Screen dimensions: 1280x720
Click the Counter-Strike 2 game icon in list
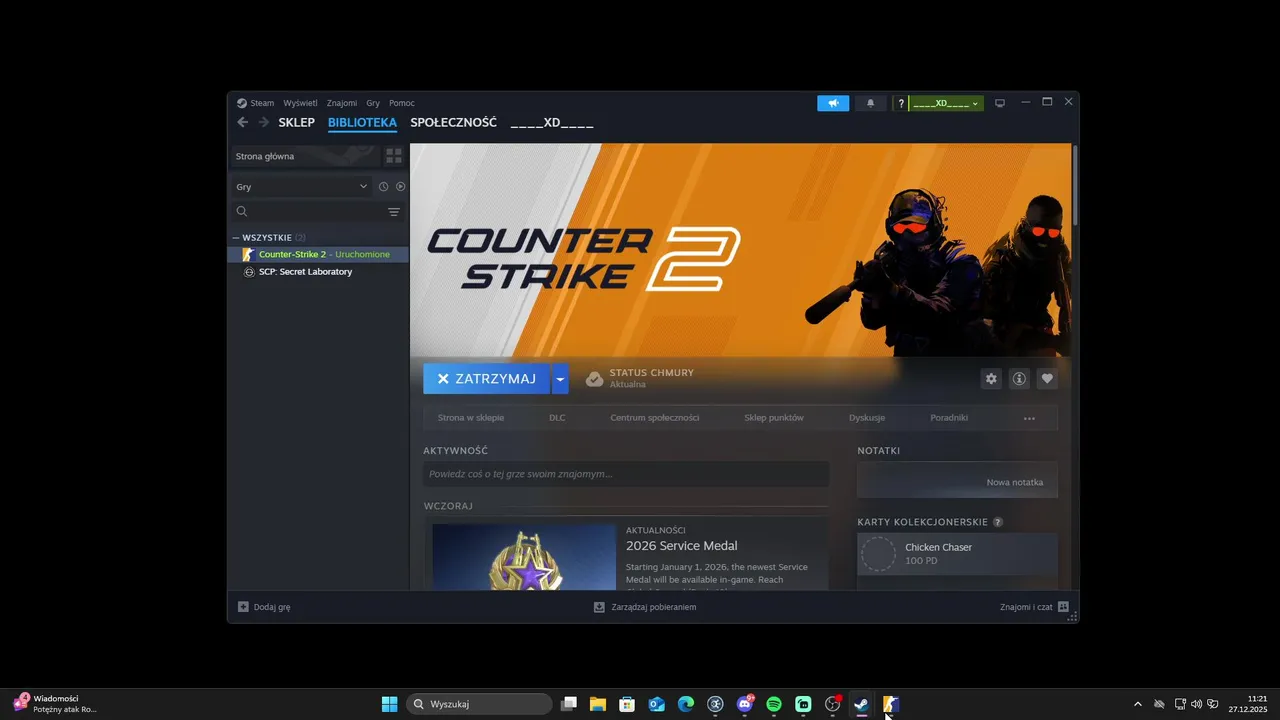pyautogui.click(x=249, y=254)
